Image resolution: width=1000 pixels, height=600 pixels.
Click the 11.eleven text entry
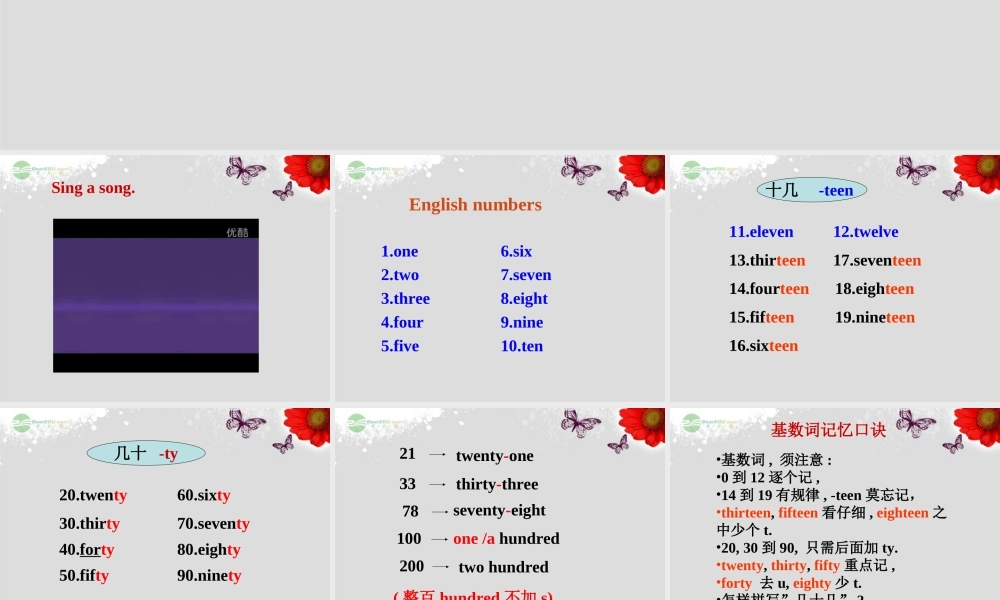point(761,231)
